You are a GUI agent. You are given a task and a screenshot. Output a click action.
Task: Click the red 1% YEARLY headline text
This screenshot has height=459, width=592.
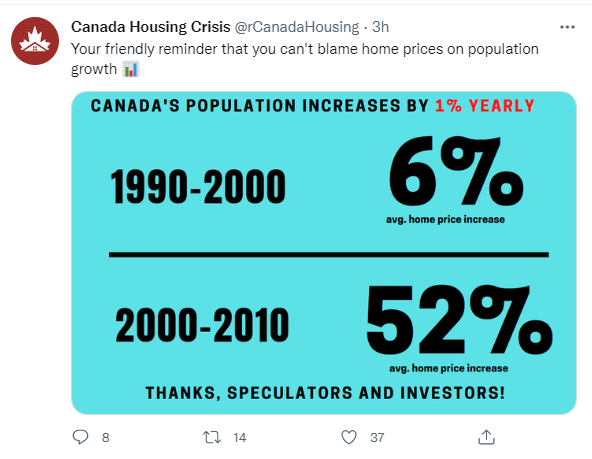click(x=485, y=106)
